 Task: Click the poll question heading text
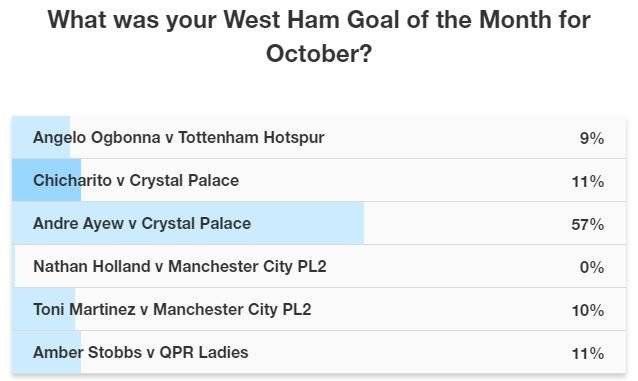coord(319,37)
